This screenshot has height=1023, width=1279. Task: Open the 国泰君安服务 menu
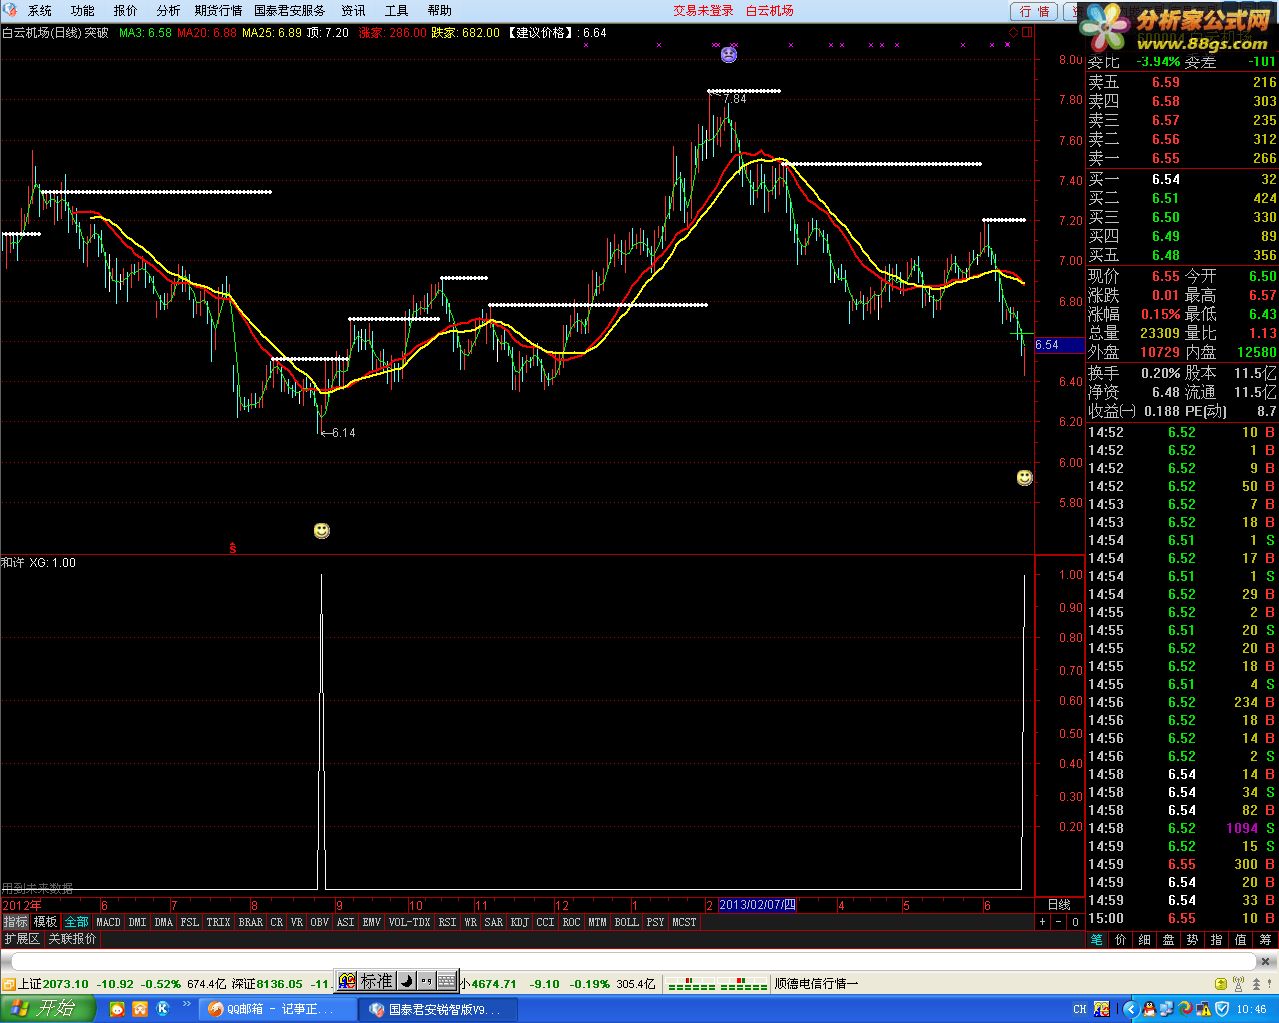(290, 11)
